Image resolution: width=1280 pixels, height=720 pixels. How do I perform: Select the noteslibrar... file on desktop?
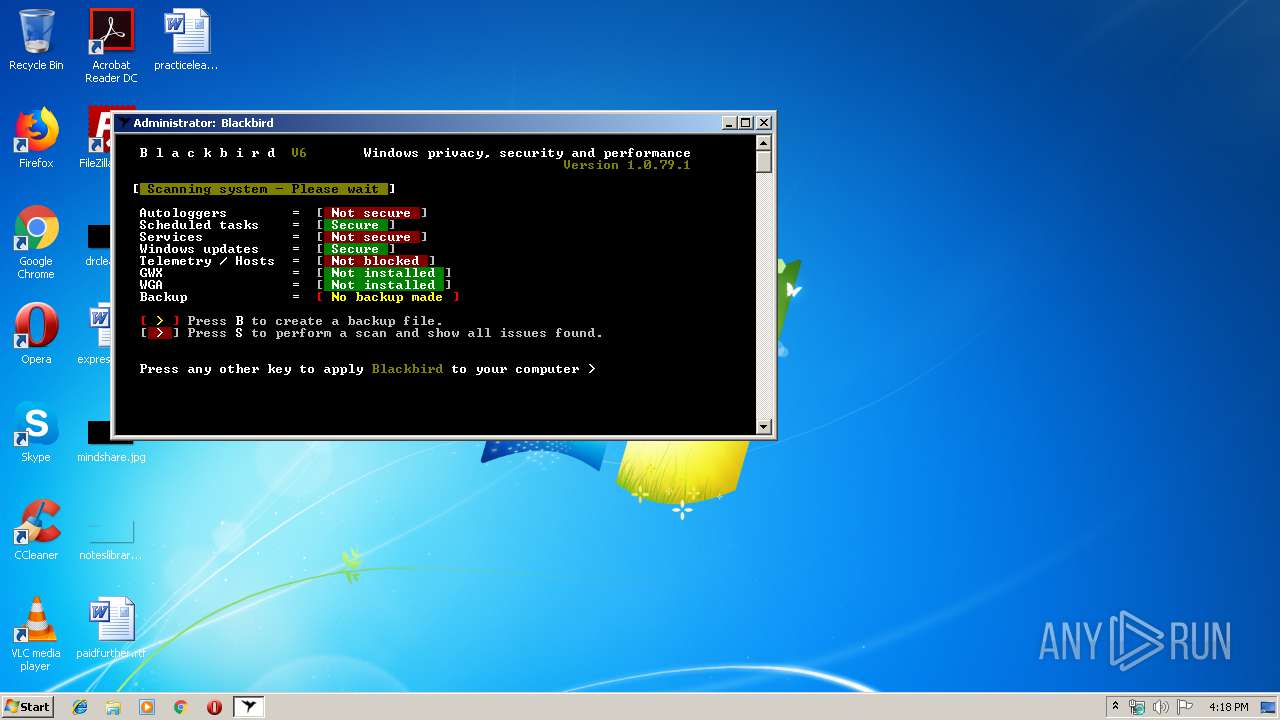[111, 539]
